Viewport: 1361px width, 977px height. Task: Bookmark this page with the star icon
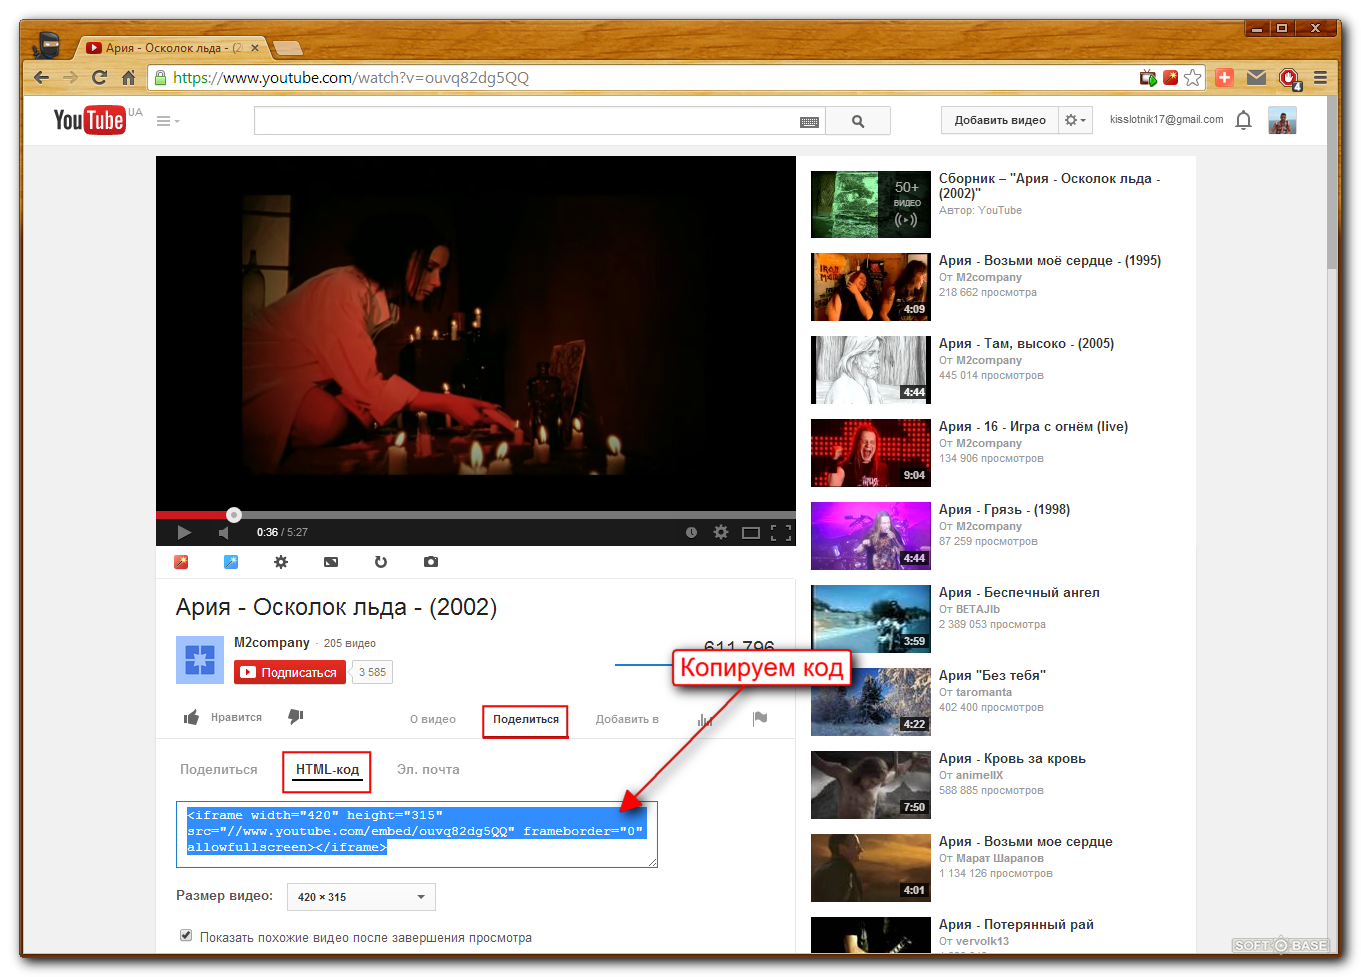[1192, 77]
